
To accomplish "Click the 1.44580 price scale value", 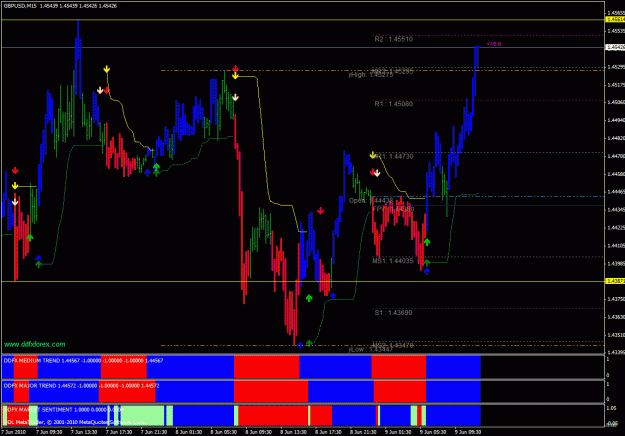I will [615, 174].
